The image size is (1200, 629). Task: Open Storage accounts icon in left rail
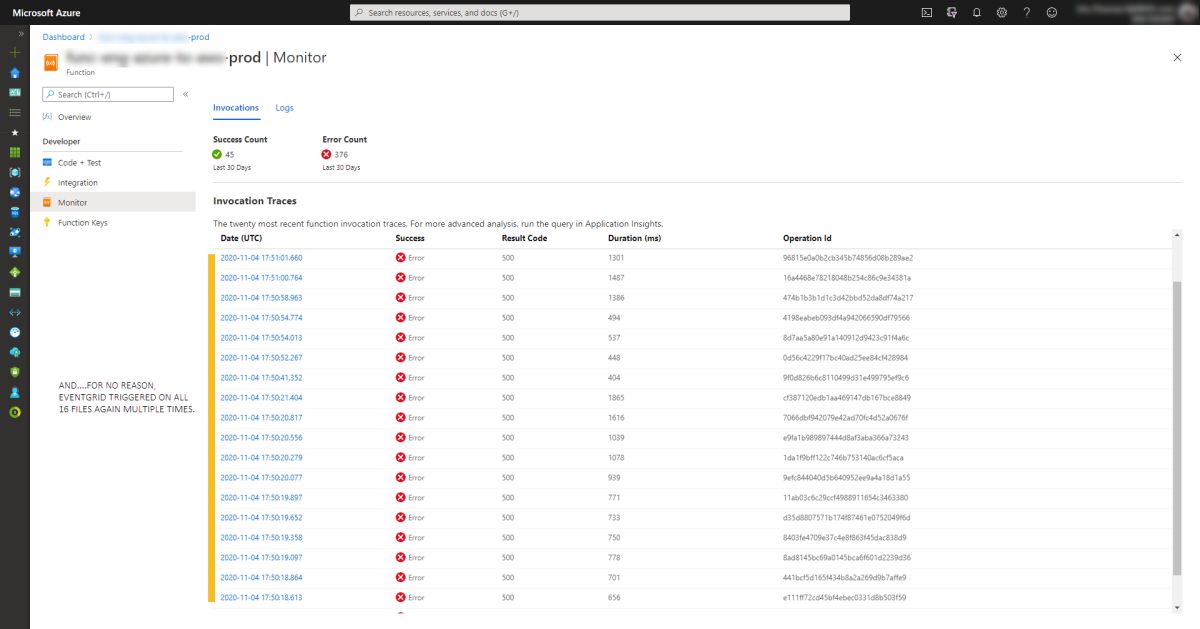coord(14,292)
